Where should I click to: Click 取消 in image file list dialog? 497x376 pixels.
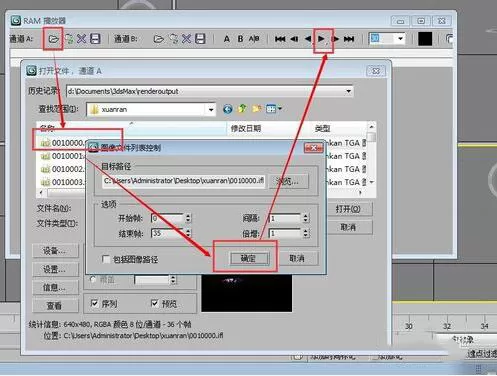point(297,258)
